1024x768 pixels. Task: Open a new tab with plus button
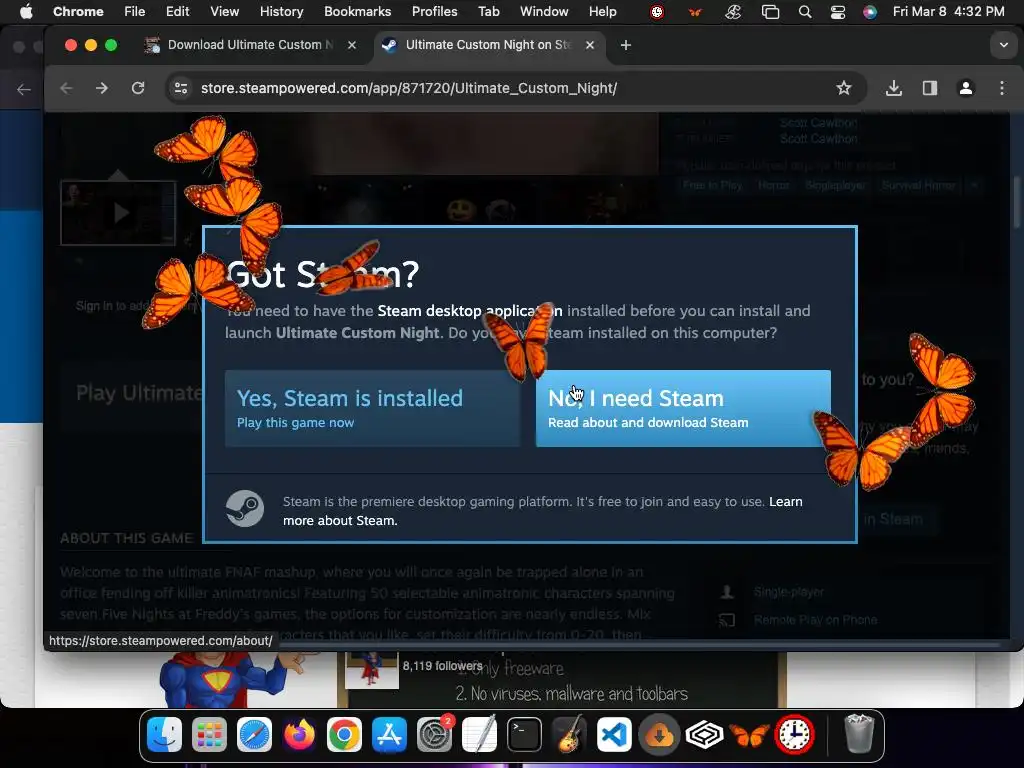point(626,45)
